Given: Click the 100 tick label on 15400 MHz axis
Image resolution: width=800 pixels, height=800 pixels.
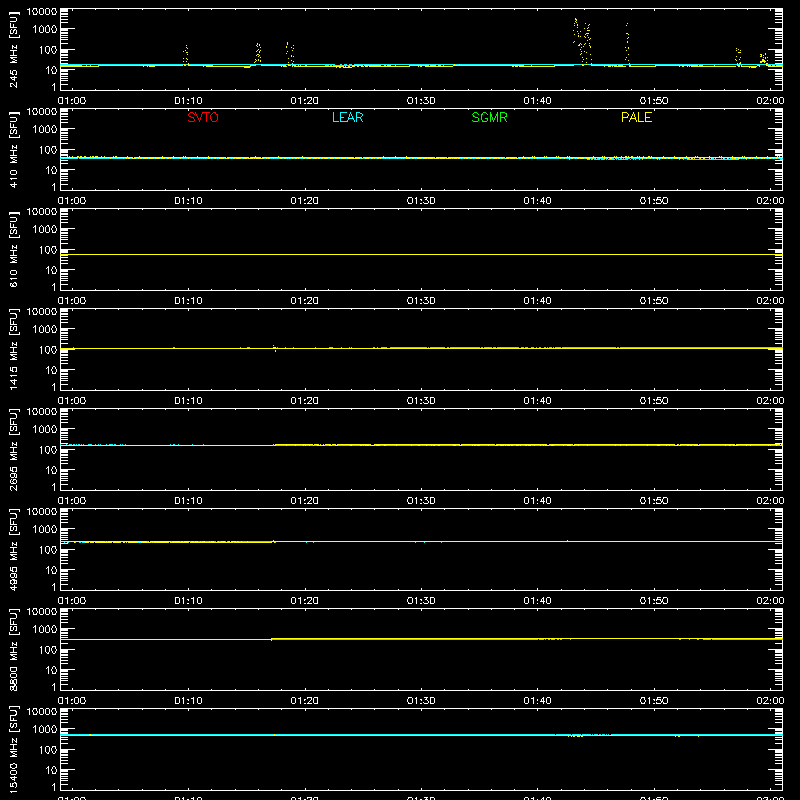Looking at the screenshot, I should click(x=48, y=750).
